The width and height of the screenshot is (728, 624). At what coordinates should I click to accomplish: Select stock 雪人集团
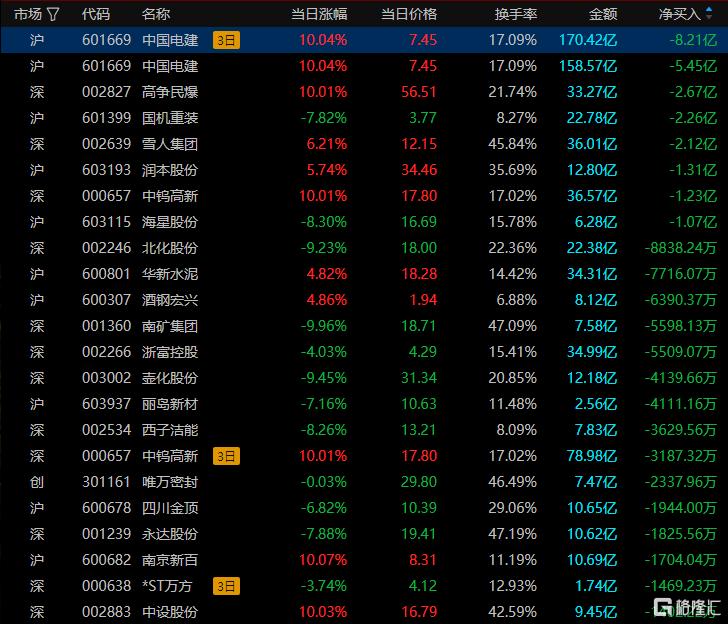(x=170, y=144)
